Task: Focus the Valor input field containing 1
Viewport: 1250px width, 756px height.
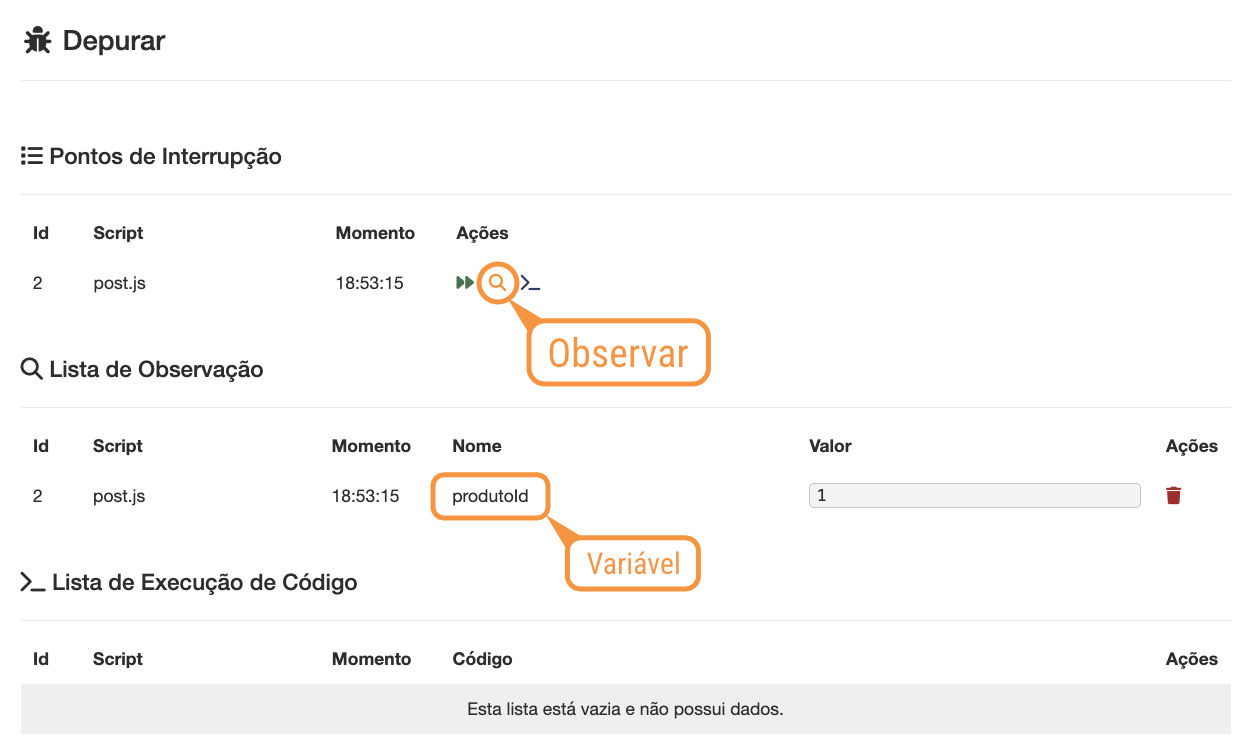Action: tap(974, 495)
